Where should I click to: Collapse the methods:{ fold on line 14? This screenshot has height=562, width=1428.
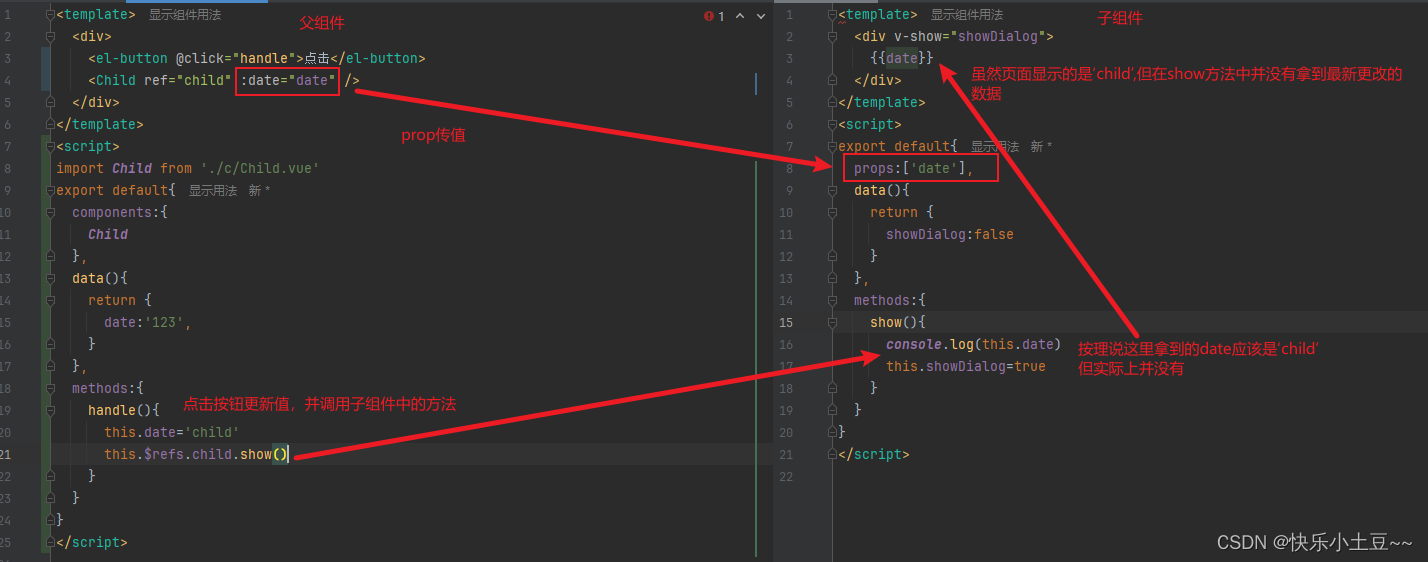coord(833,300)
